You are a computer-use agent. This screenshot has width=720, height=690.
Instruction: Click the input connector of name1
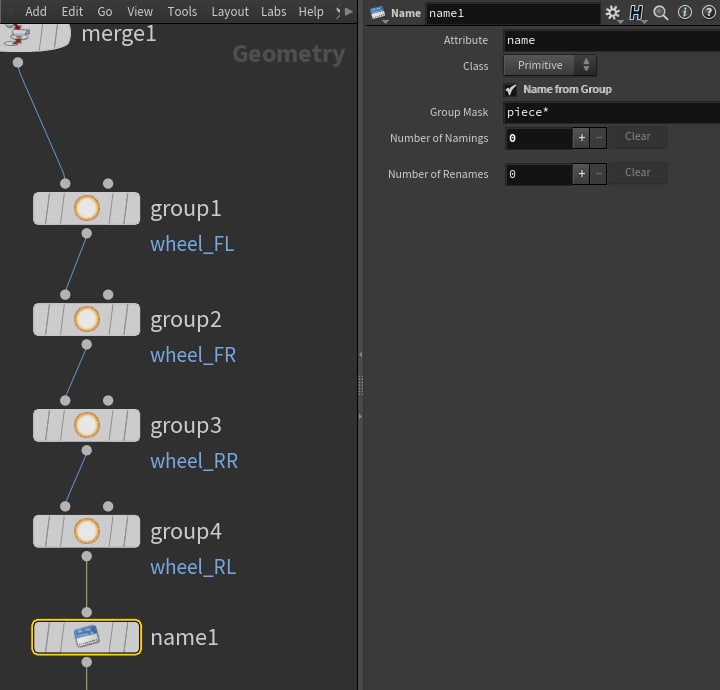86,612
